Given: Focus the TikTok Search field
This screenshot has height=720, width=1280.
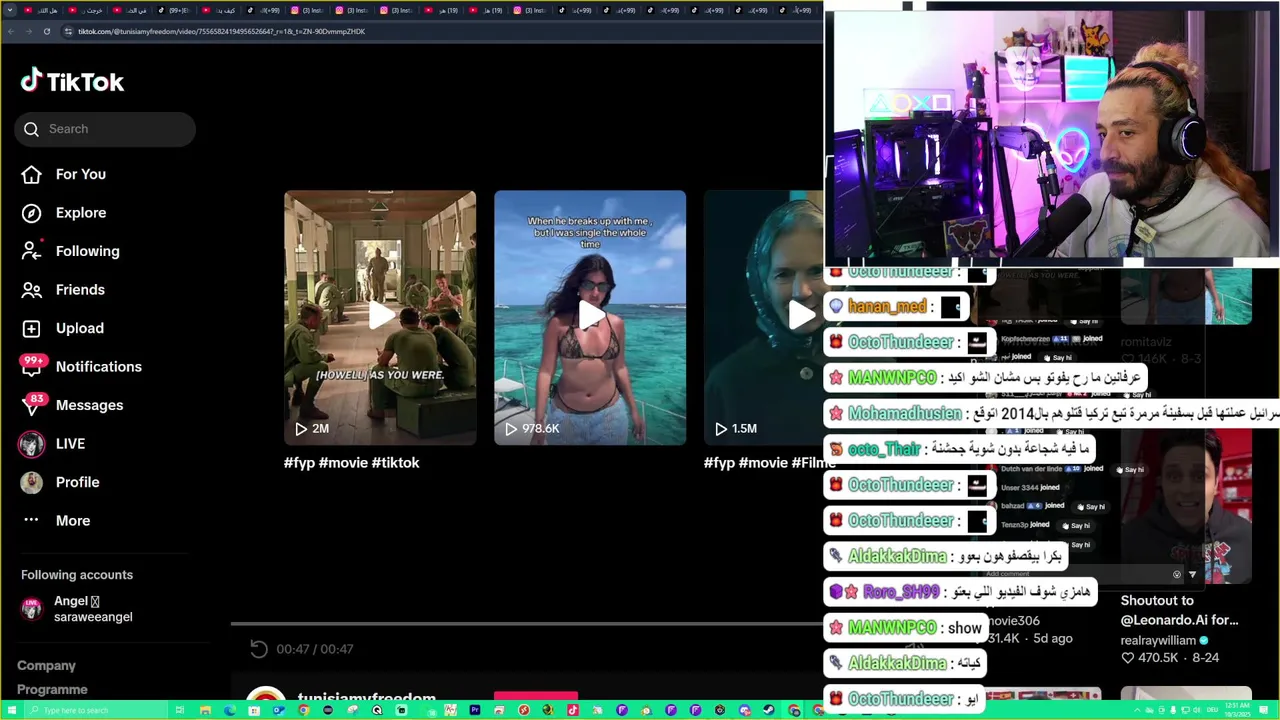Looking at the screenshot, I should (105, 129).
